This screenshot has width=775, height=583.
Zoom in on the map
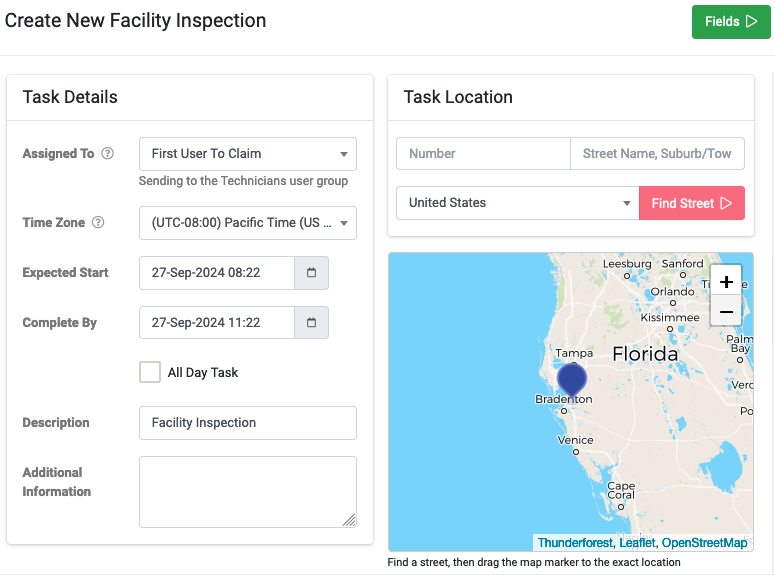[726, 282]
